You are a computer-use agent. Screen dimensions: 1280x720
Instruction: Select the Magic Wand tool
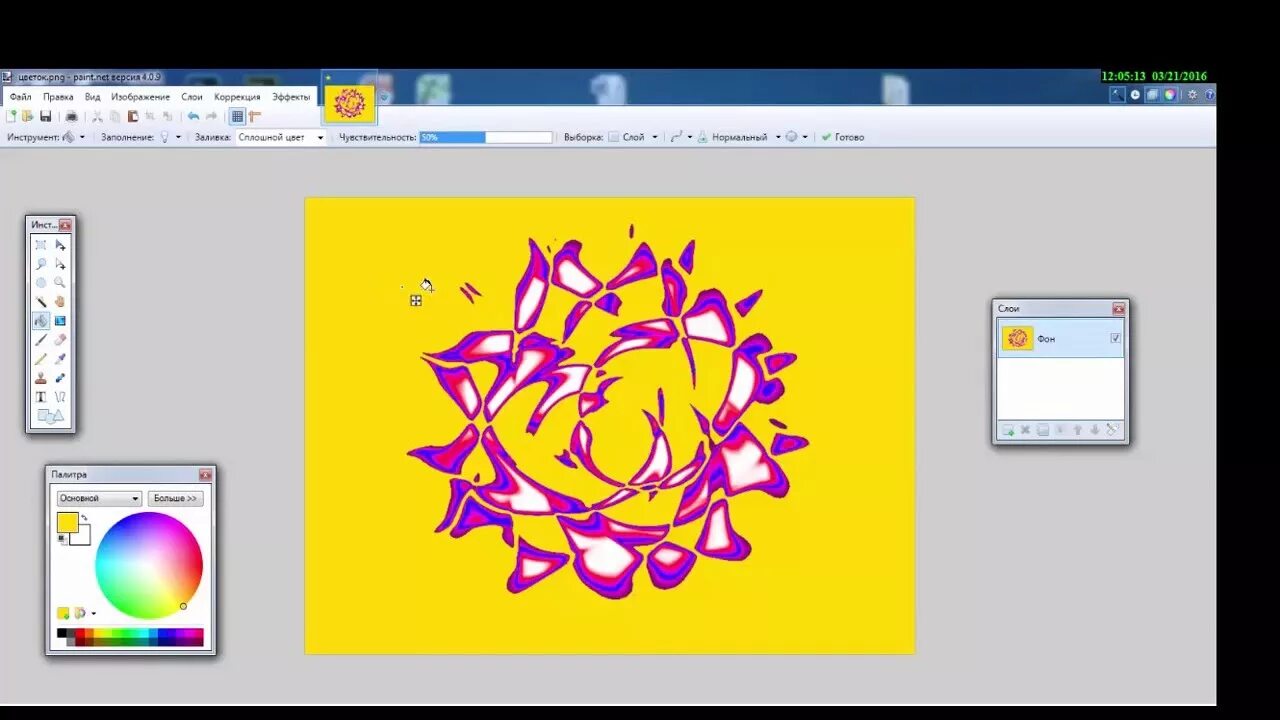pos(41,302)
